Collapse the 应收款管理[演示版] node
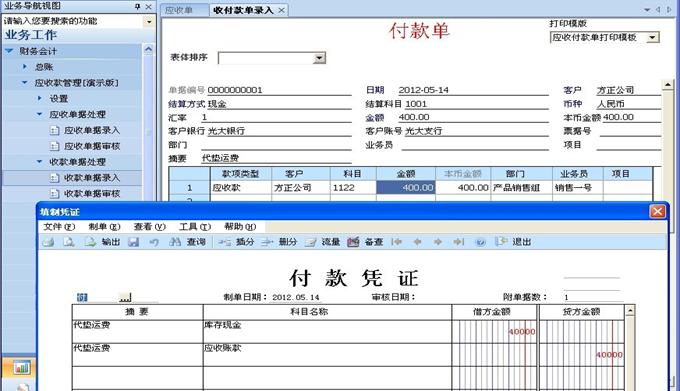This screenshot has width=680, height=391. (x=25, y=82)
